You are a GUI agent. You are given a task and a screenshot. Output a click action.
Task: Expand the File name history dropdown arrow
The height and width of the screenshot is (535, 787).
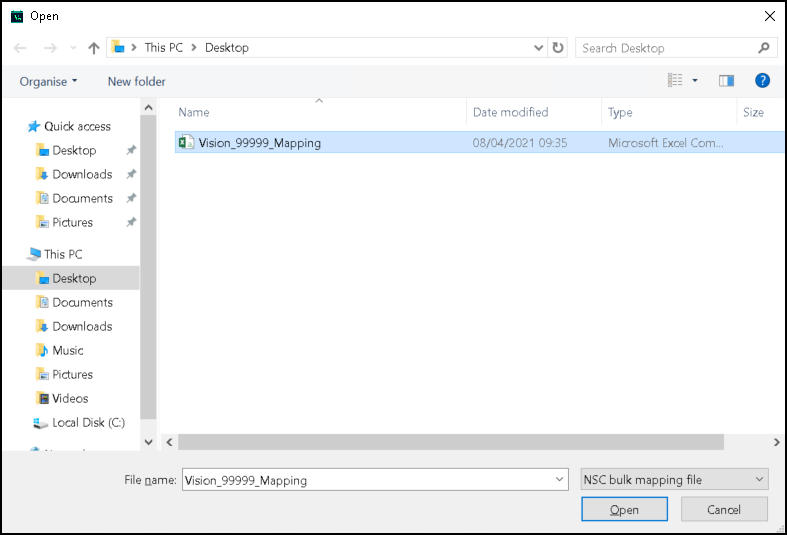pyautogui.click(x=559, y=480)
